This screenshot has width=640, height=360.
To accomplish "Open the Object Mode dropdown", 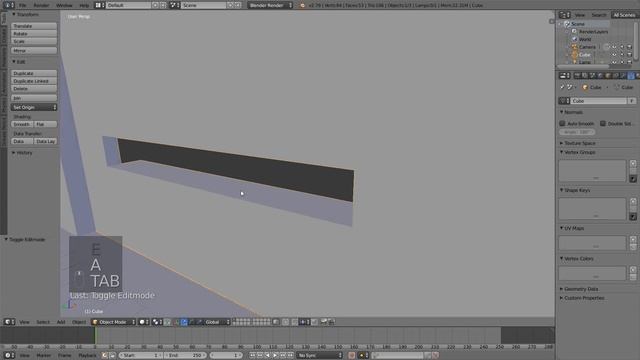I will [x=113, y=322].
